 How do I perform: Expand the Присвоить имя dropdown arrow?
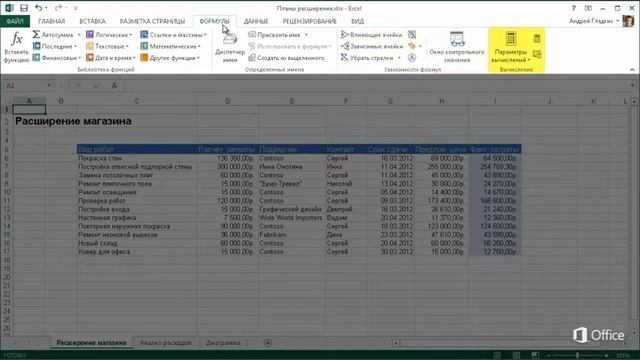(x=306, y=35)
